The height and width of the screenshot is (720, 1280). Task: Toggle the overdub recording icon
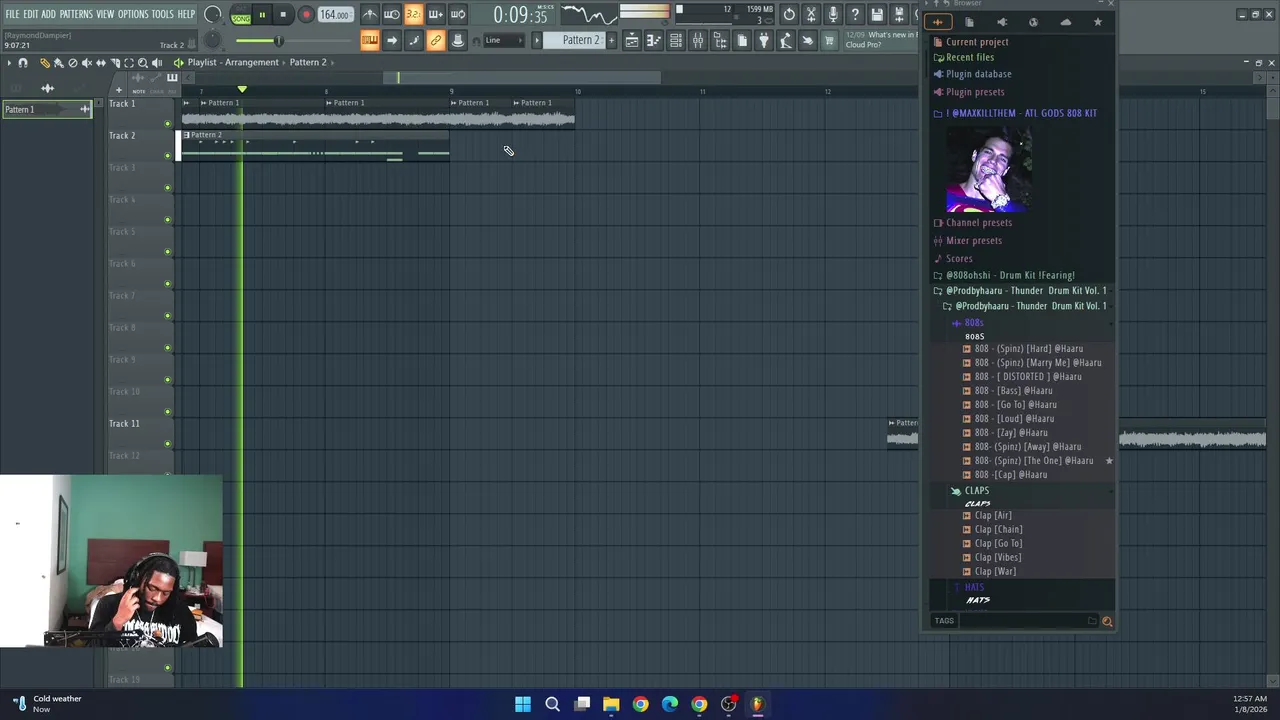point(436,15)
